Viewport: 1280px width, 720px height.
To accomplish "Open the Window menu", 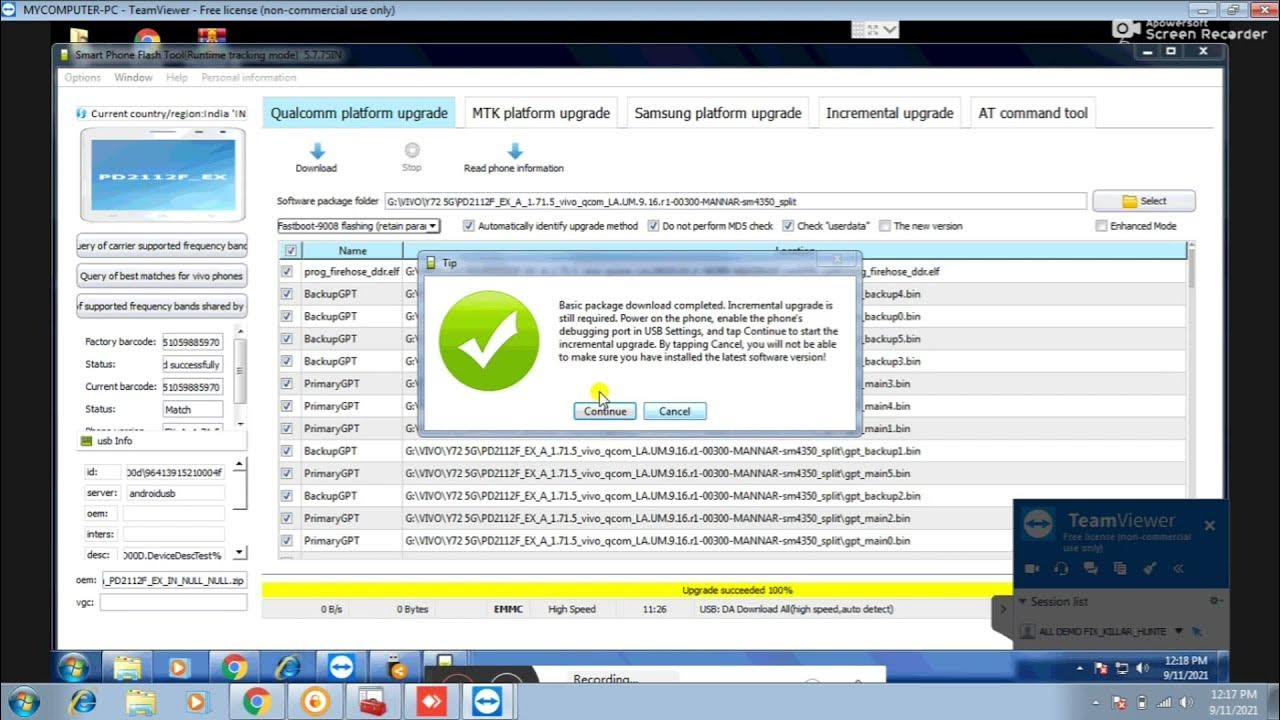I will tap(133, 77).
